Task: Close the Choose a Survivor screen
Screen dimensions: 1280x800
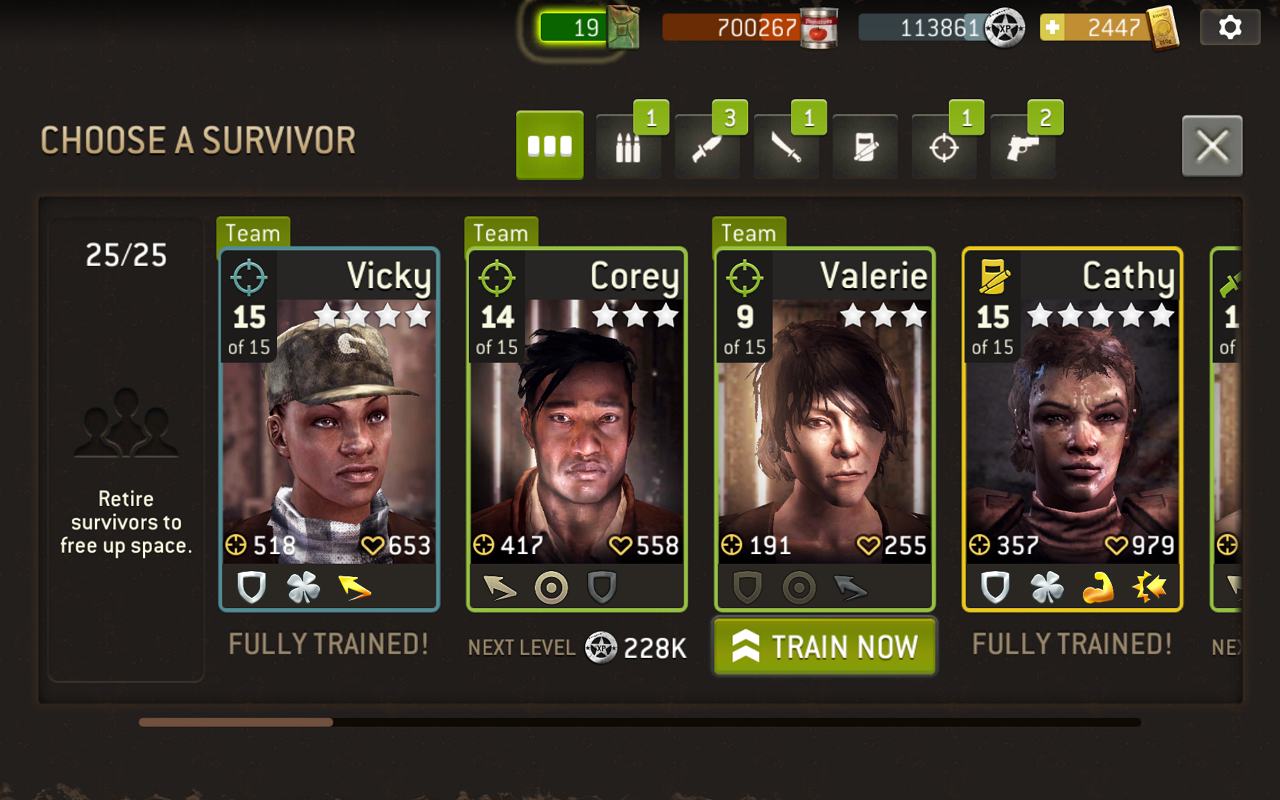Action: (1212, 147)
